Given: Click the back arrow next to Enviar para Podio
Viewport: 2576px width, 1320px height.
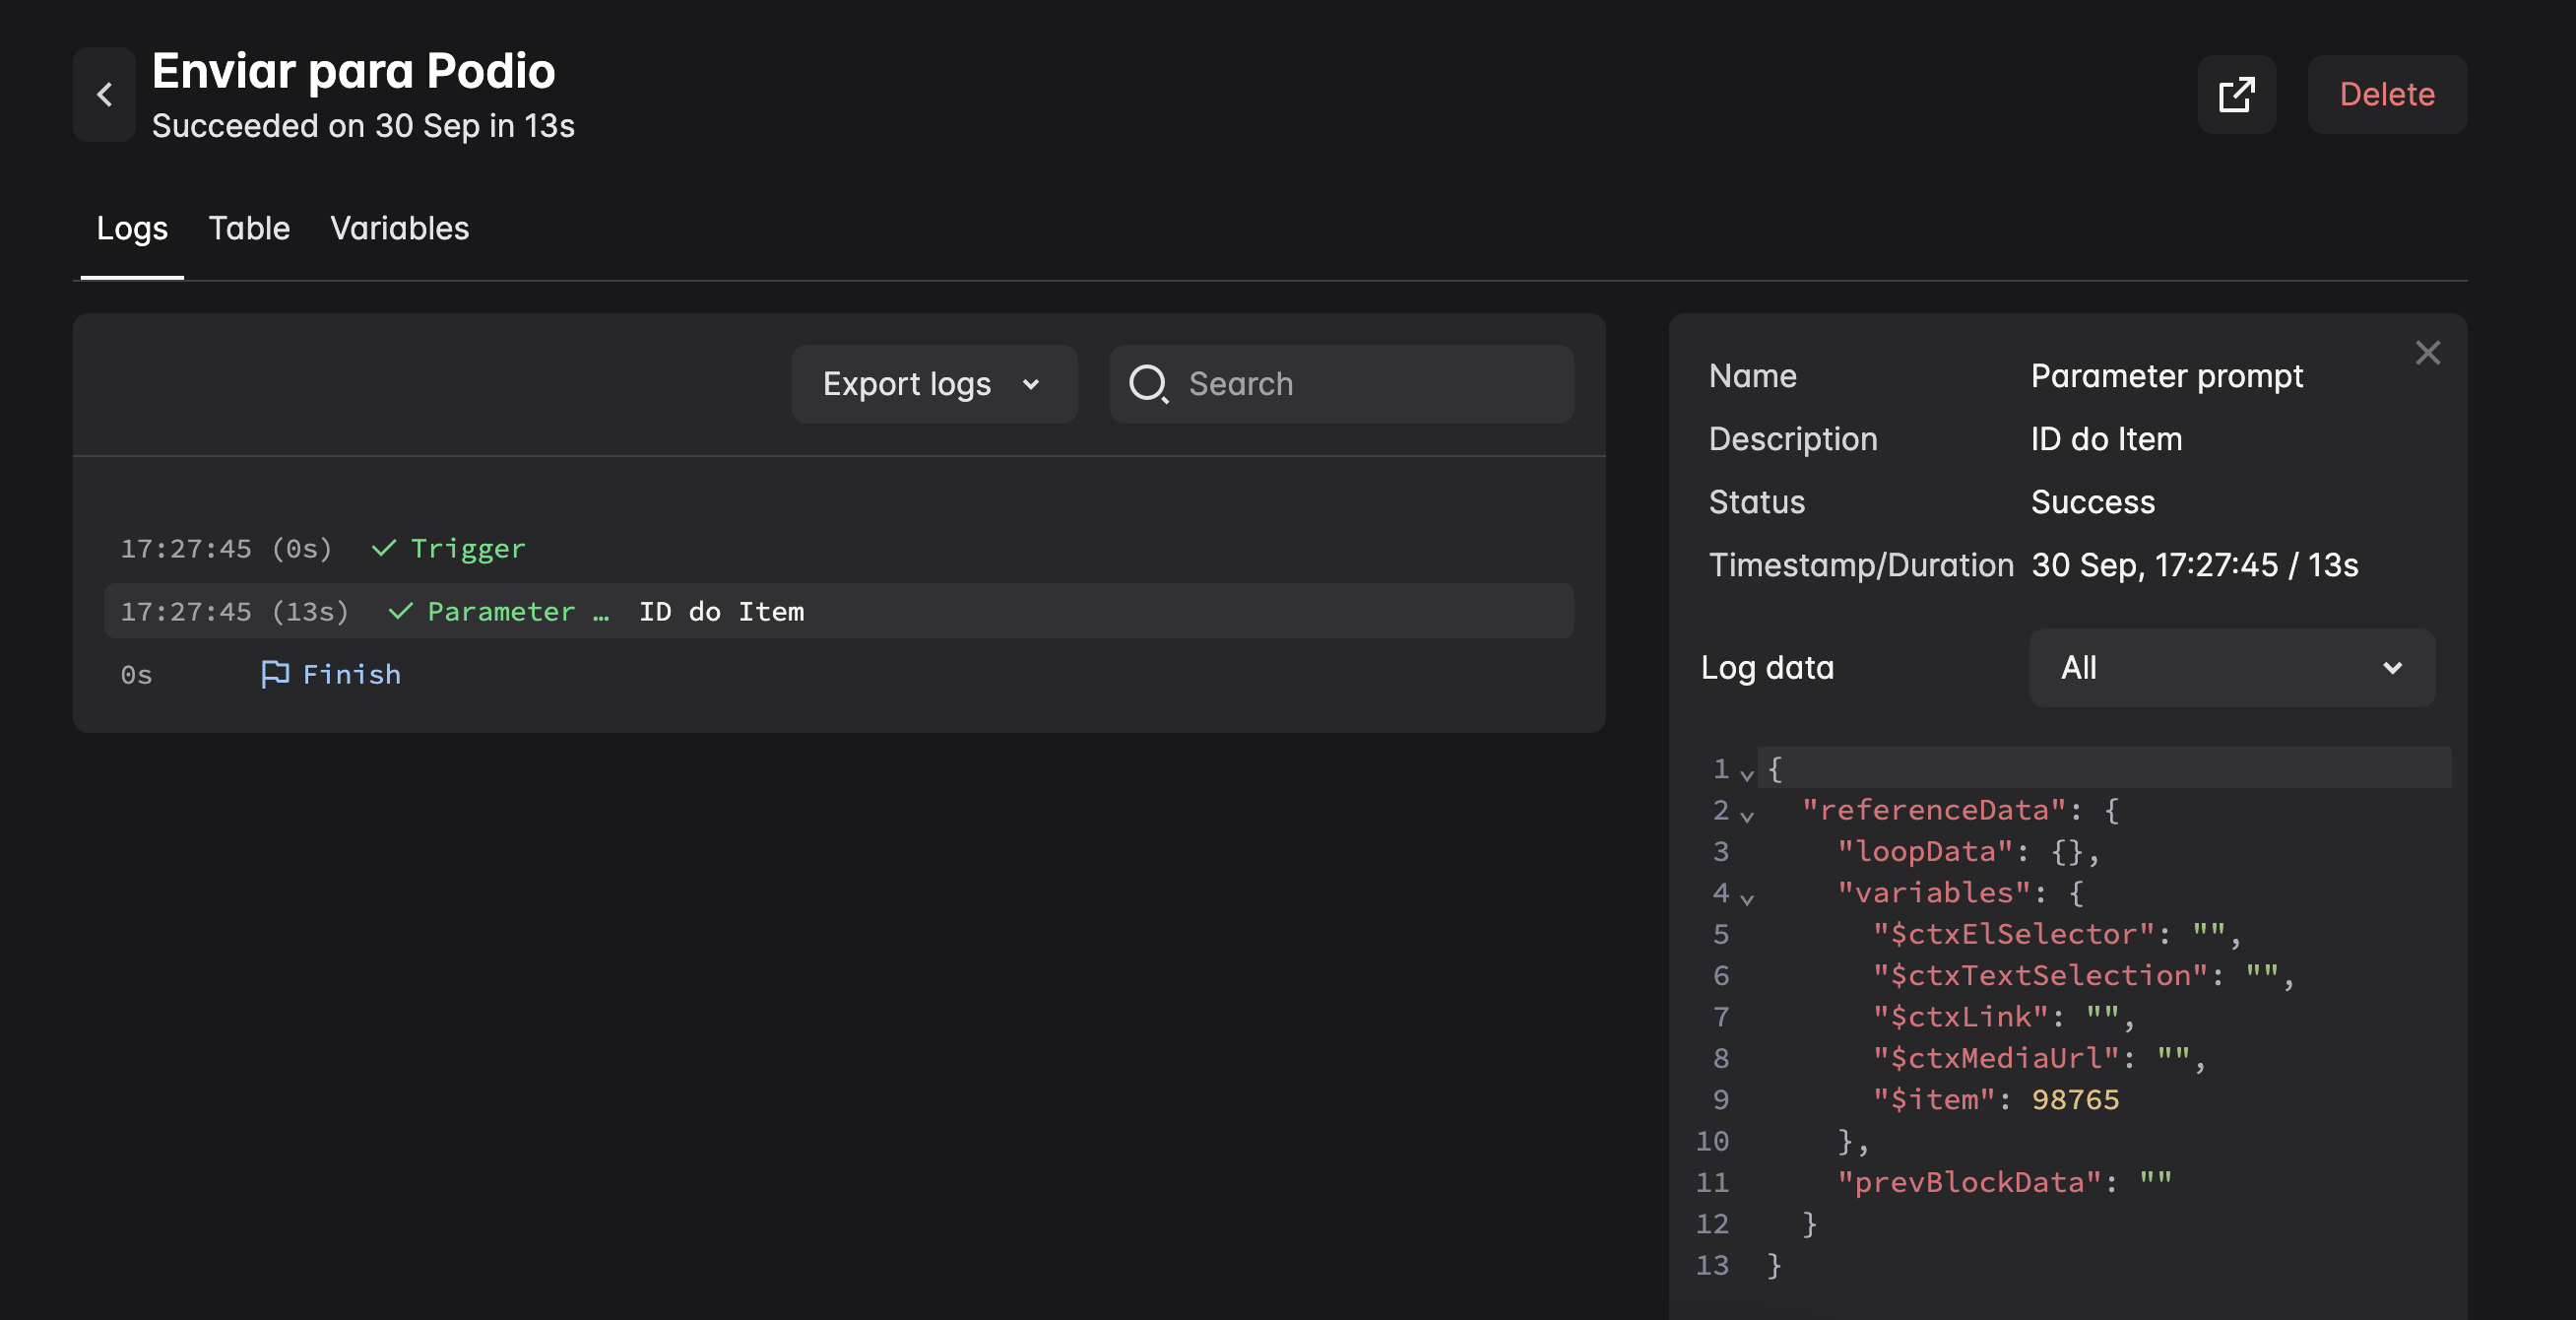Looking at the screenshot, I should (104, 94).
